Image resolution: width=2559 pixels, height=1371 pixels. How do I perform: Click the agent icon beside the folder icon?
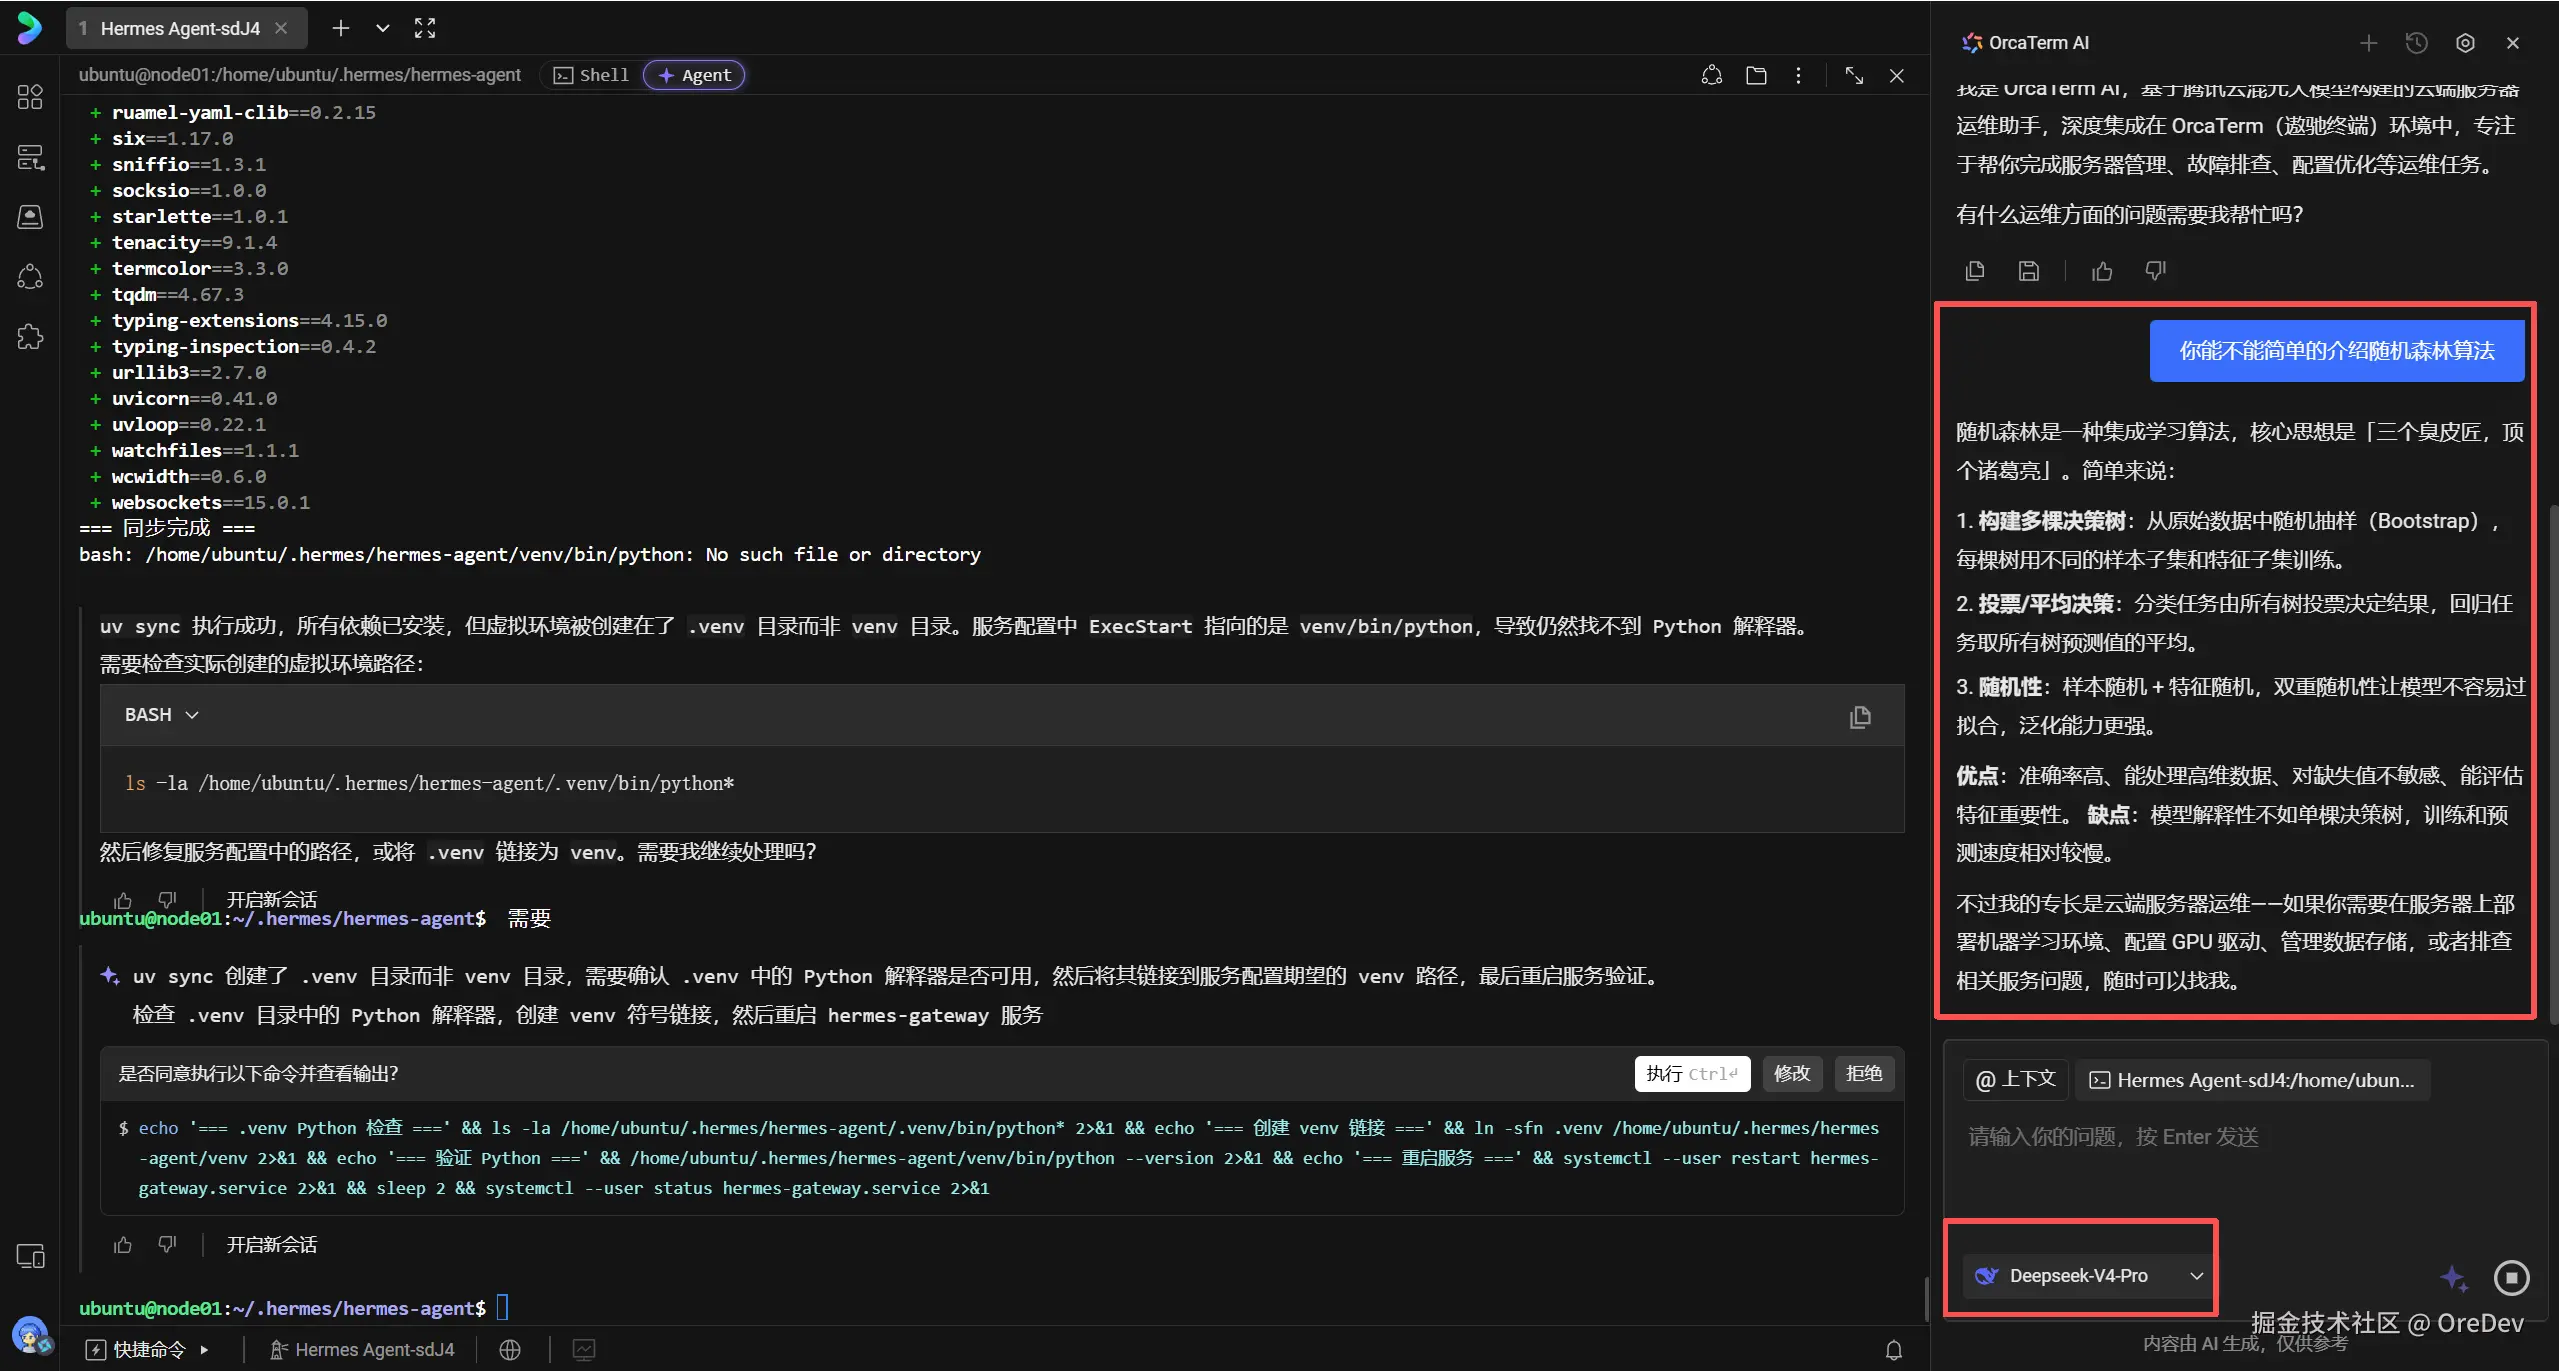click(1712, 75)
